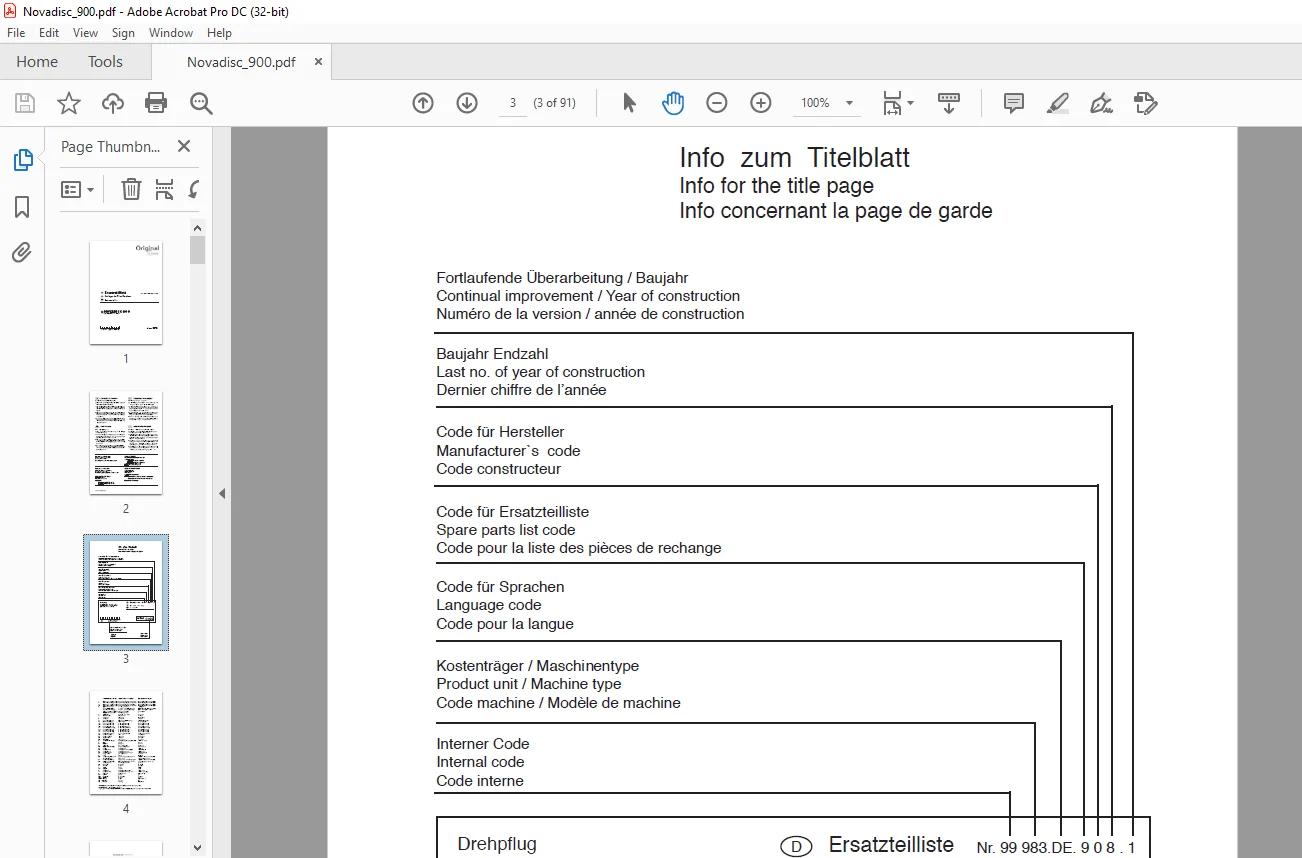Open the print dialog icon

[156, 103]
